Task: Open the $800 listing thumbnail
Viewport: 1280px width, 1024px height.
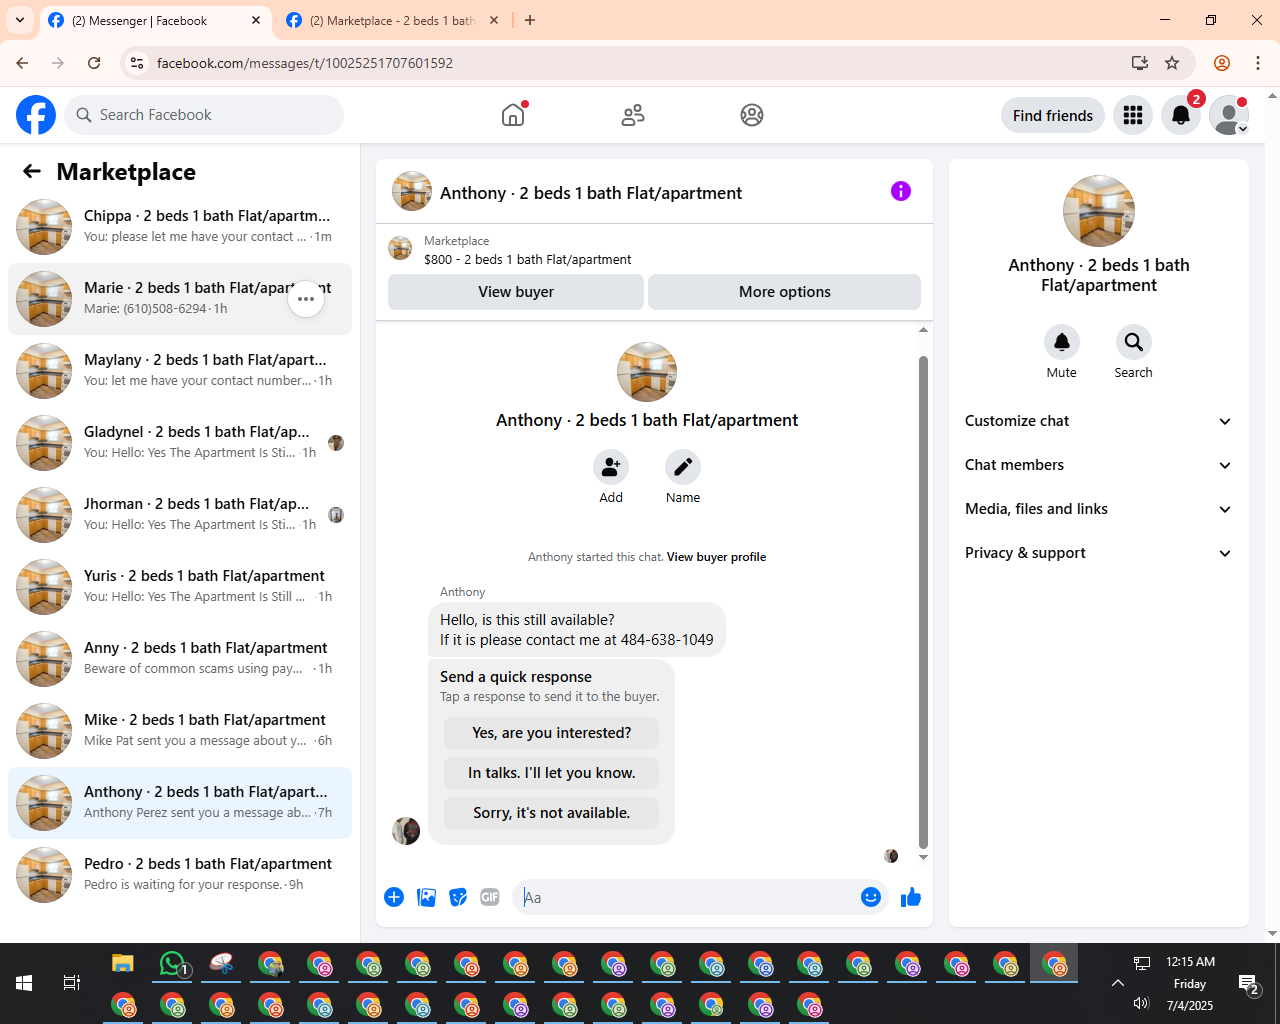Action: (x=400, y=249)
